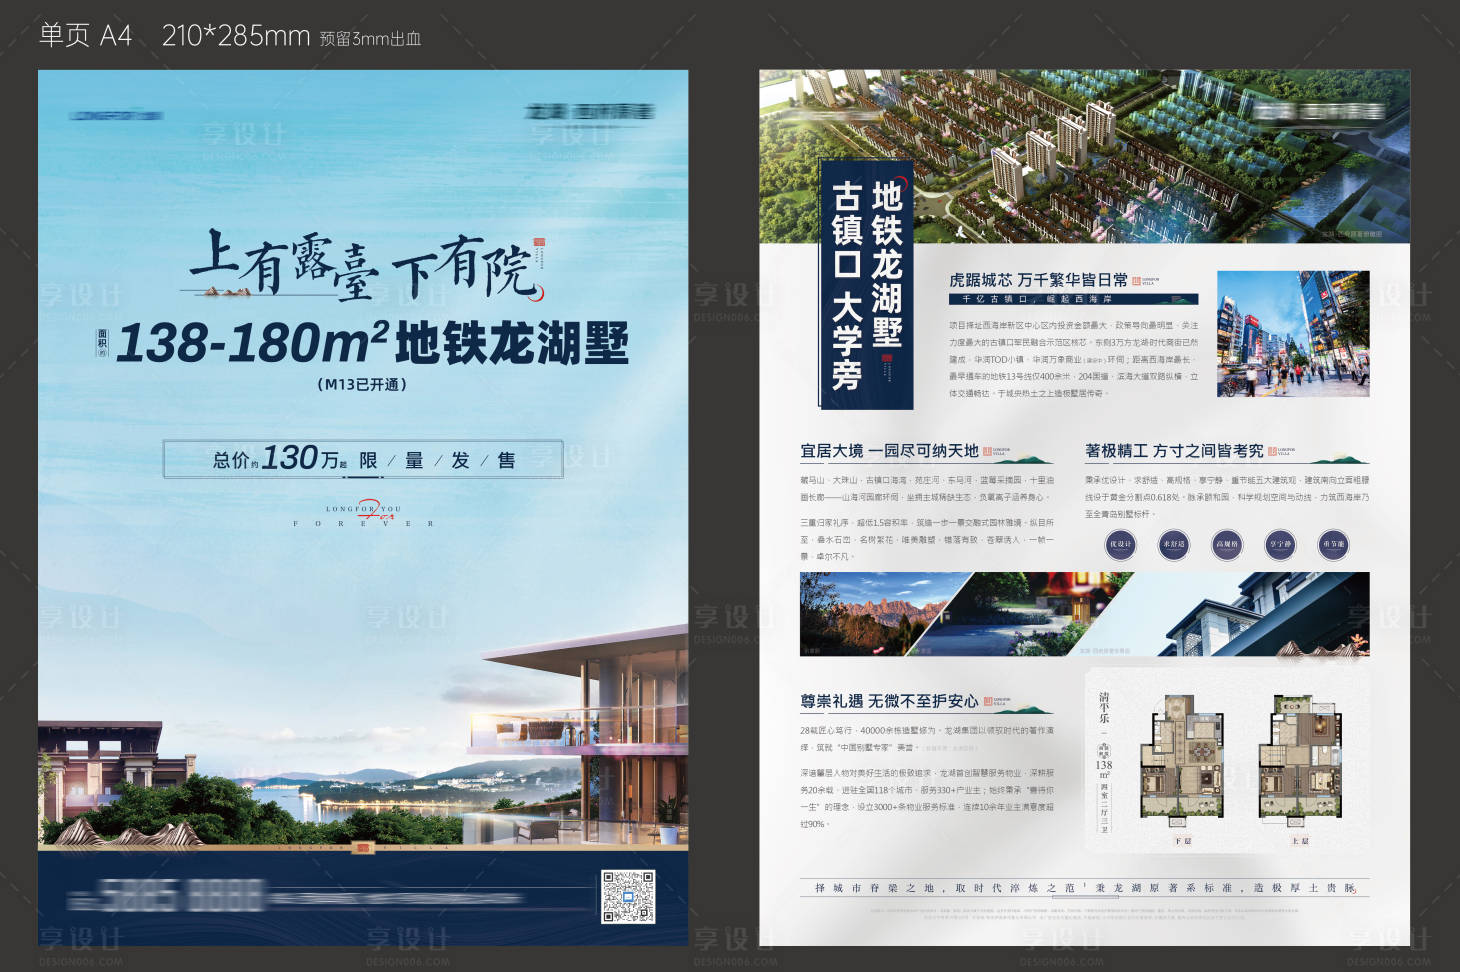1460x972 pixels.
Task: Click the logo beside '尊崇礼遇 无微不至护安心'
Action: click(x=997, y=702)
